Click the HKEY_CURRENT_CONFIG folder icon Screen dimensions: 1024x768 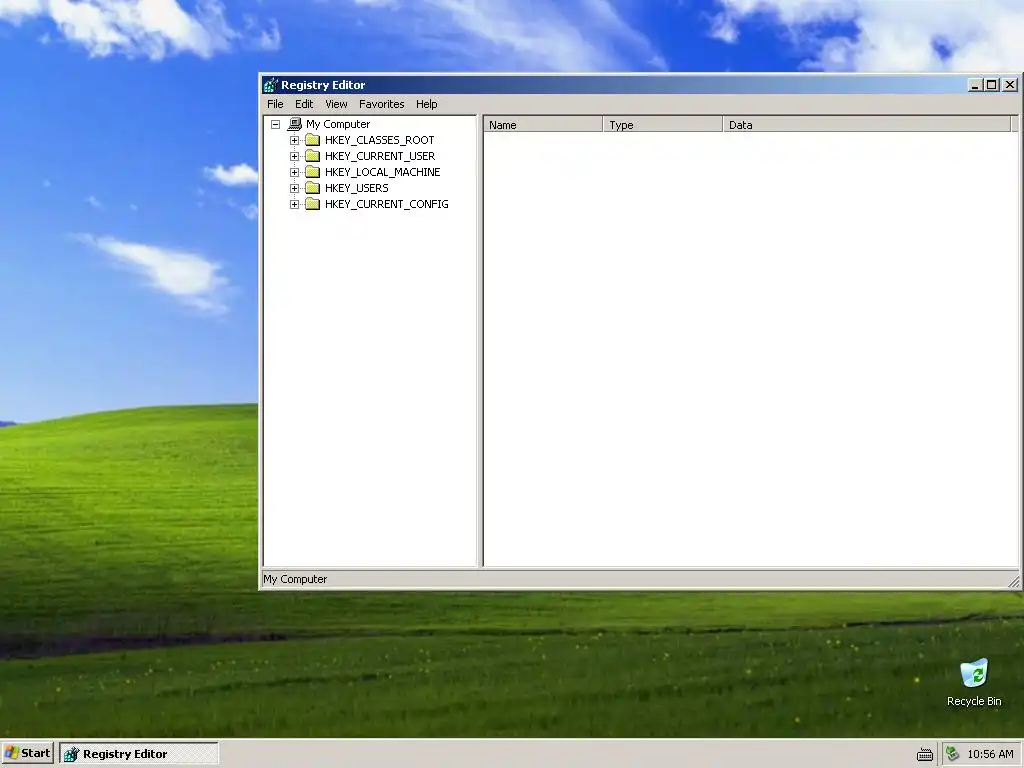click(313, 204)
